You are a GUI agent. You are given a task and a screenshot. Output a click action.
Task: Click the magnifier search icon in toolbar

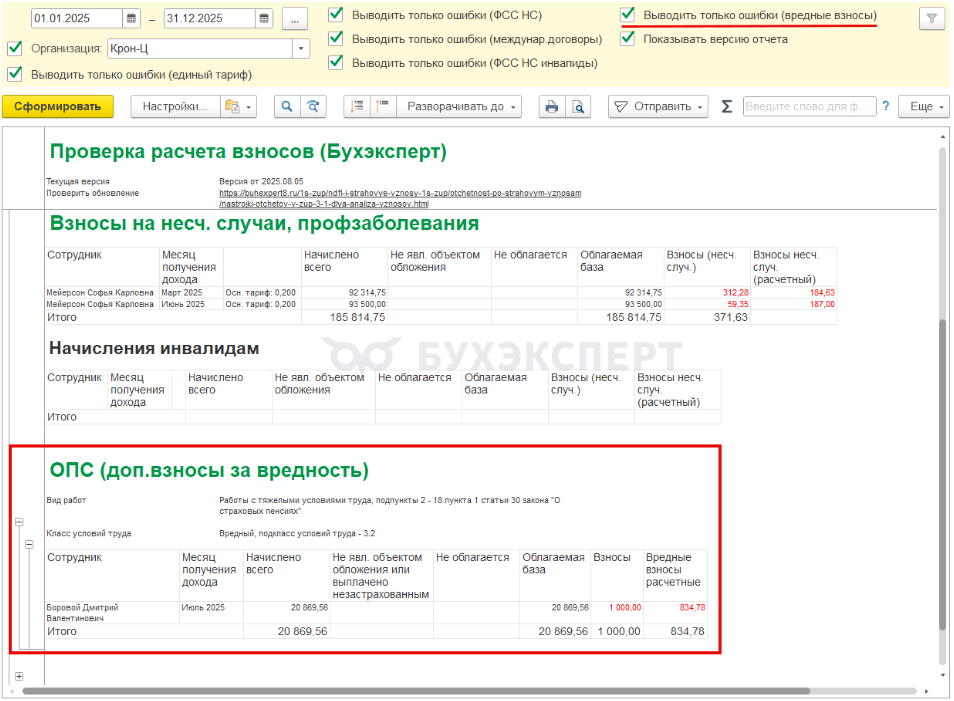coord(287,106)
